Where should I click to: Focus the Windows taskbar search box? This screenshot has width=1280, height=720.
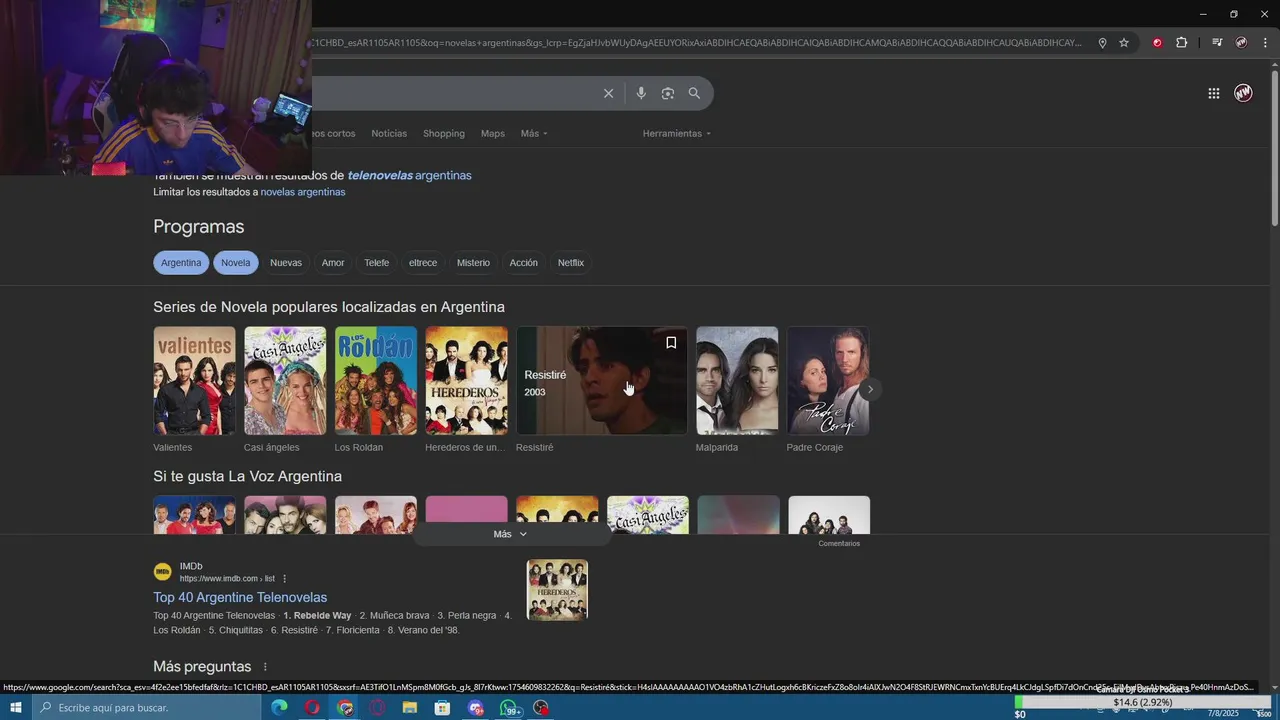146,708
